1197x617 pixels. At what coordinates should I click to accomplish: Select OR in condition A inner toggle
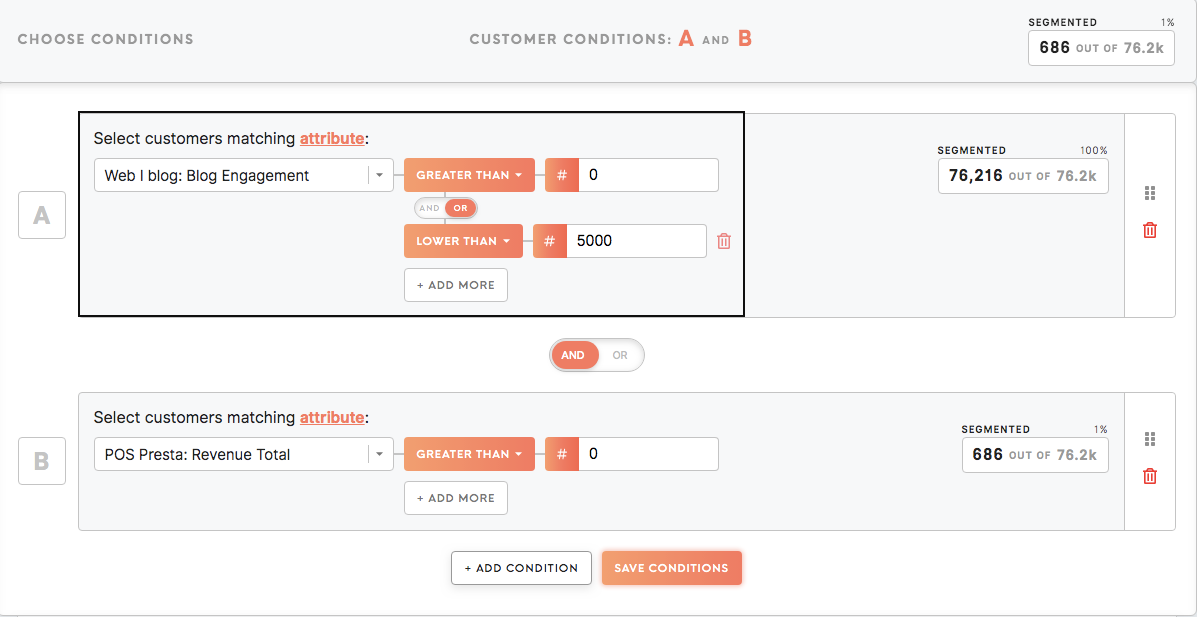click(x=460, y=208)
